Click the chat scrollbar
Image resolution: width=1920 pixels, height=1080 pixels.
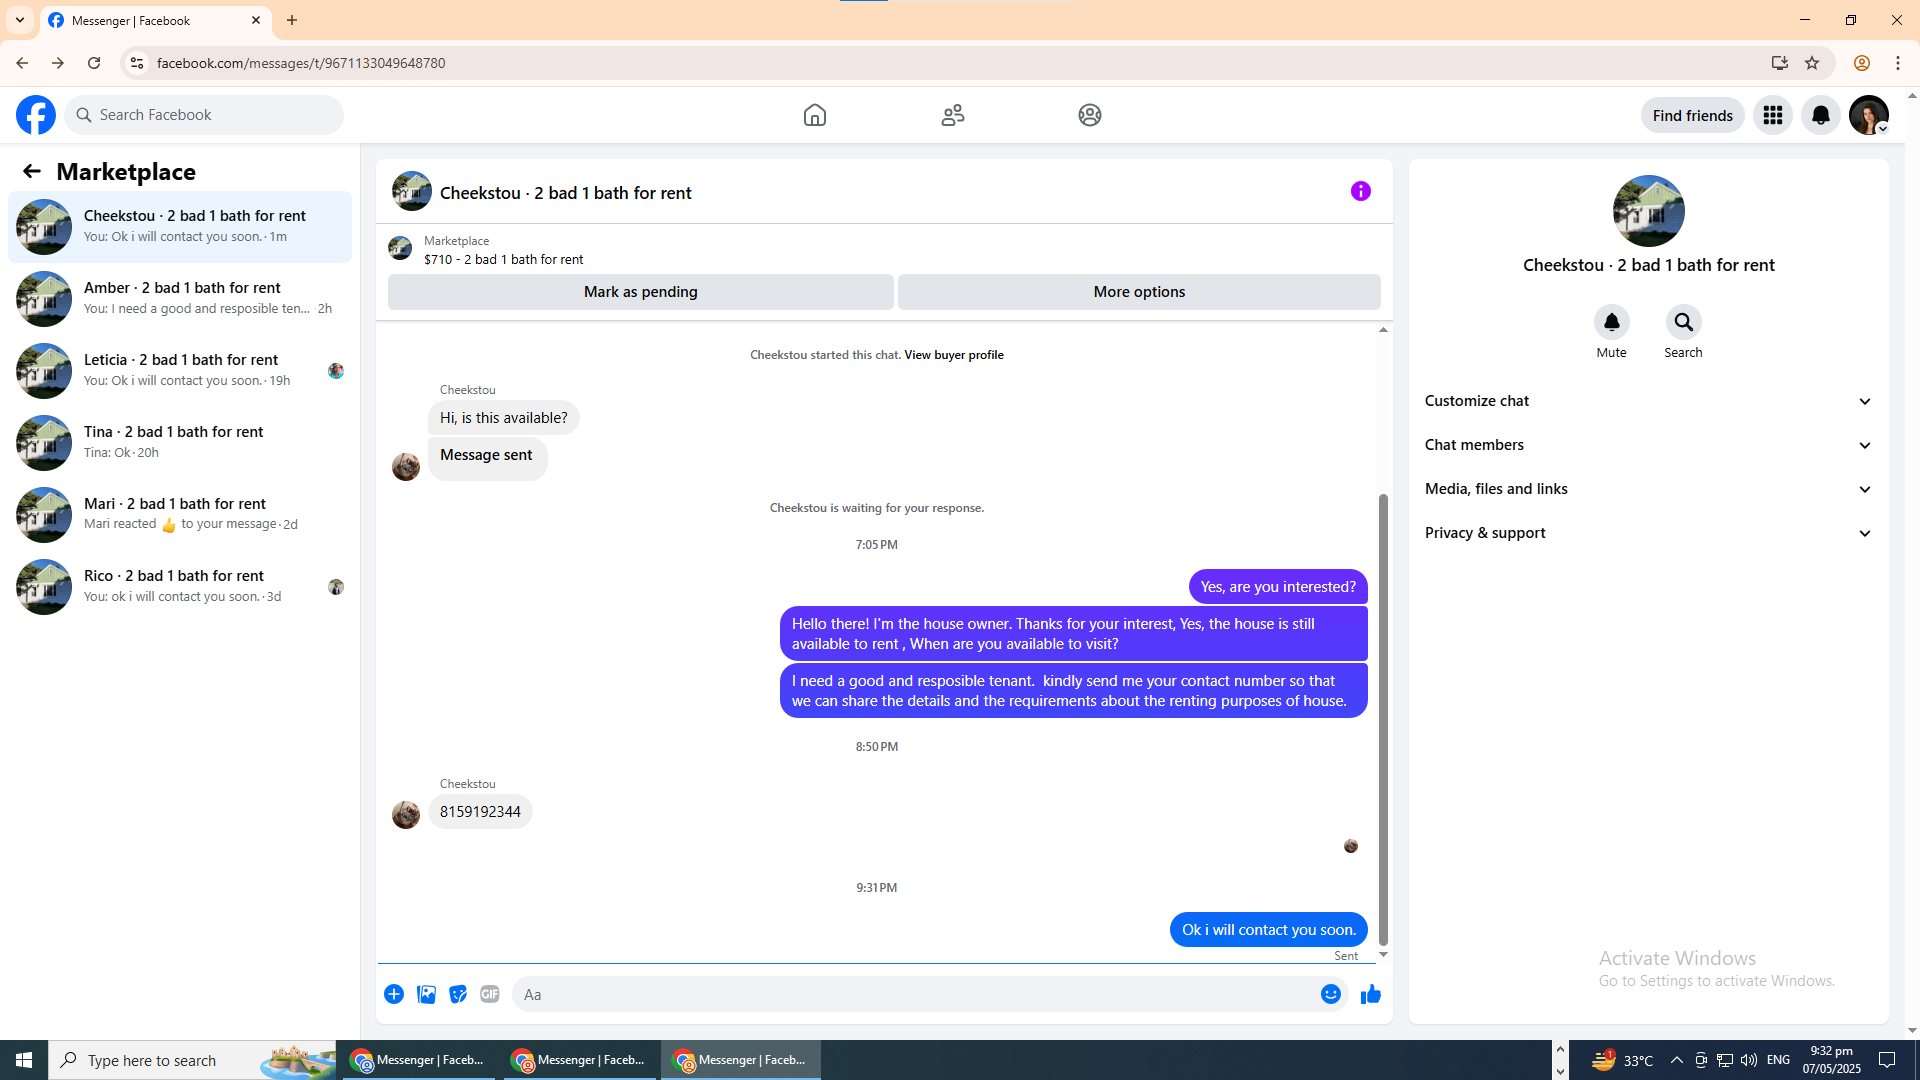[1383, 720]
